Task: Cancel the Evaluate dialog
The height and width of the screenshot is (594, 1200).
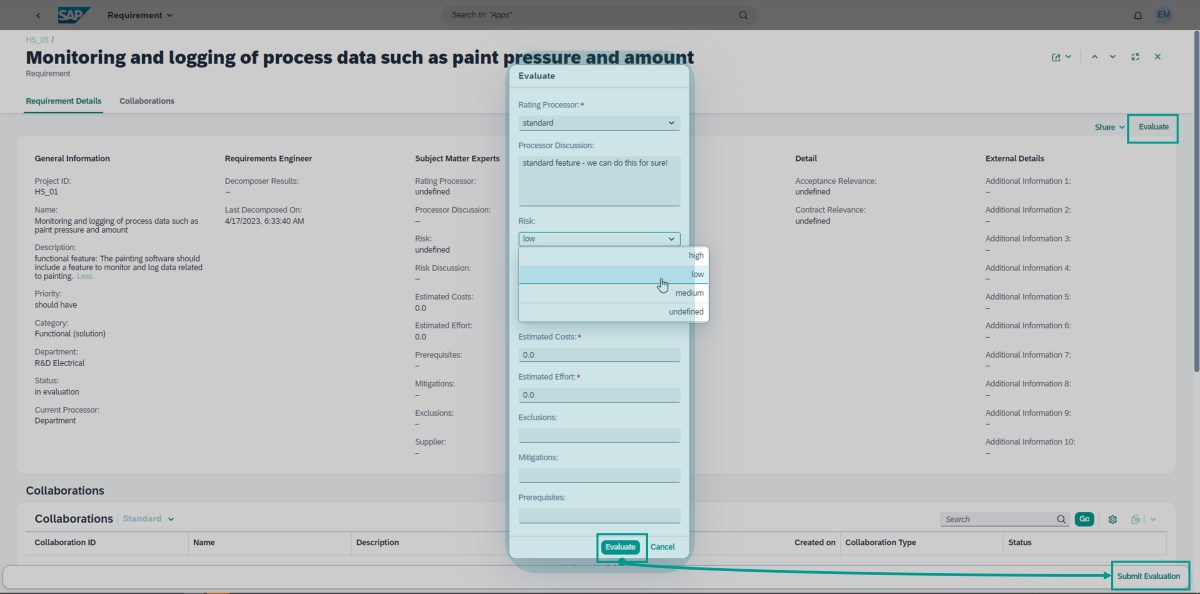Action: pyautogui.click(x=662, y=547)
